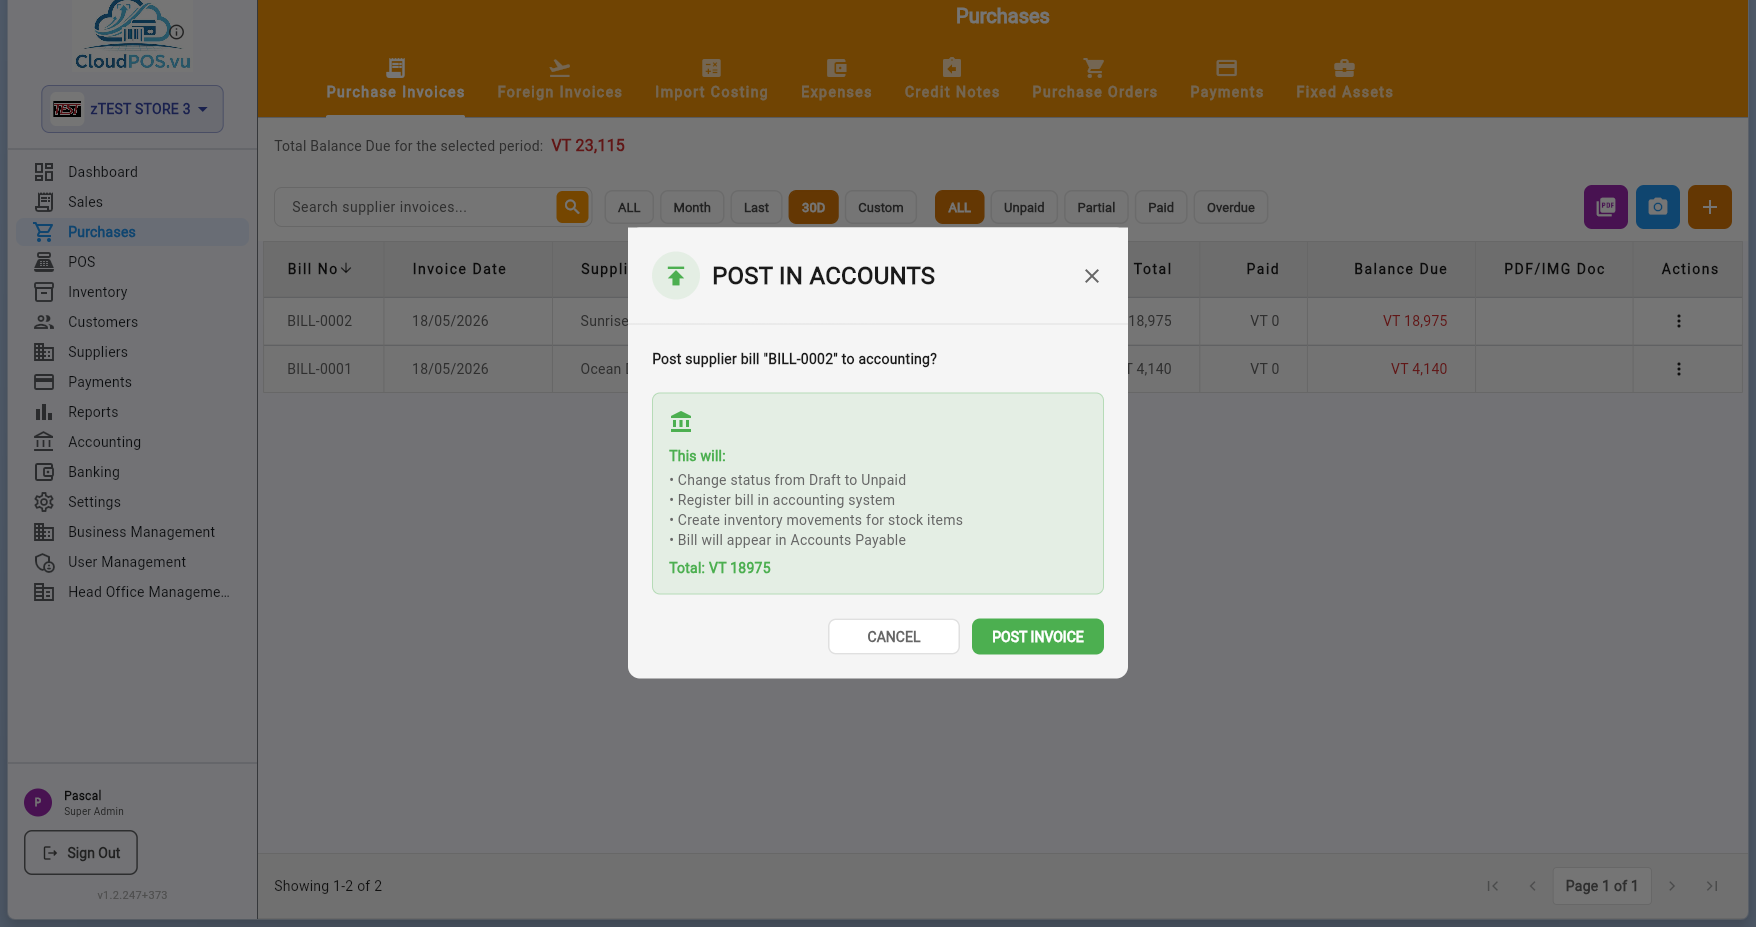This screenshot has width=1756, height=927.
Task: Switch to the Purchase Orders tab
Action: [1094, 80]
